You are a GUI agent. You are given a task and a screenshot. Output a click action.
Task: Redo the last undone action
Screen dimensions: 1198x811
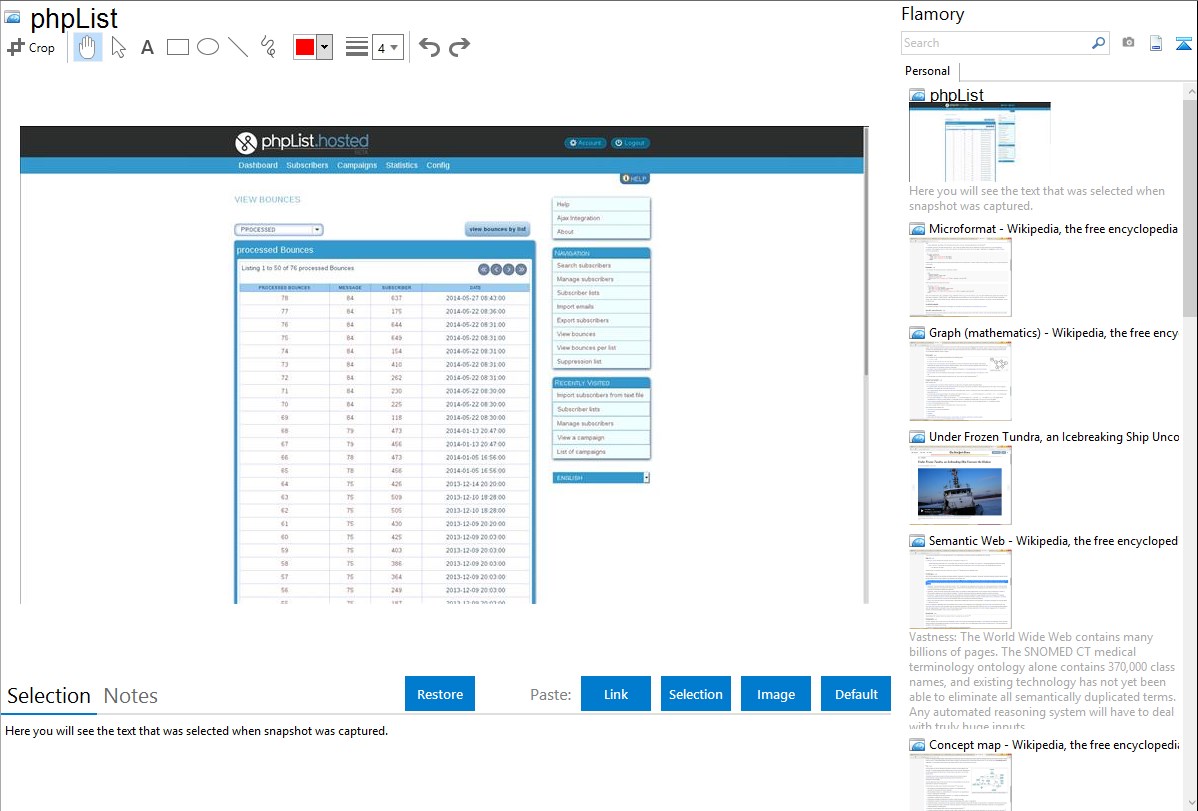(x=459, y=47)
